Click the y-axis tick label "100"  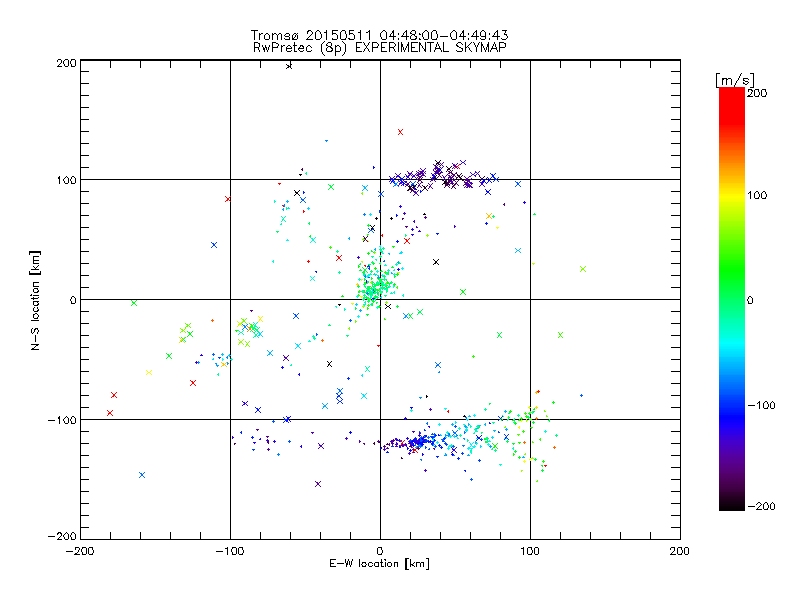pos(66,180)
